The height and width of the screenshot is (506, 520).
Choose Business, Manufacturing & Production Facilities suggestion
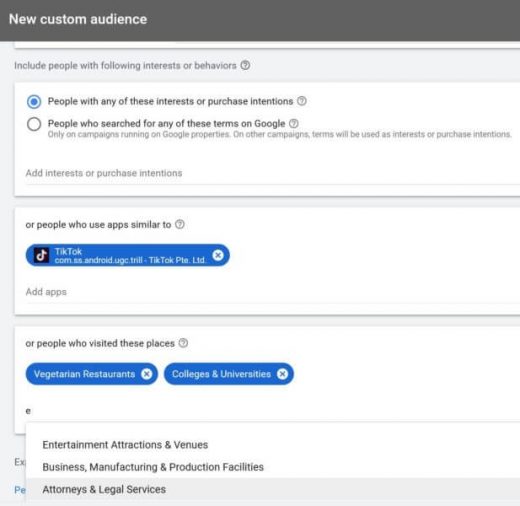coord(273,467)
